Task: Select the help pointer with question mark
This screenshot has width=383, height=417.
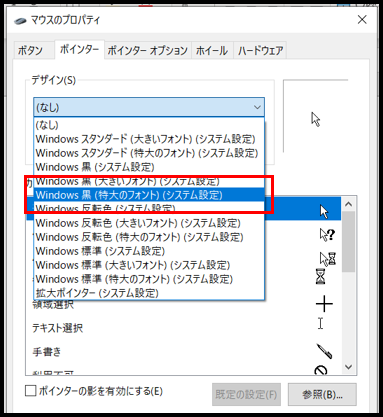Action: (x=327, y=235)
